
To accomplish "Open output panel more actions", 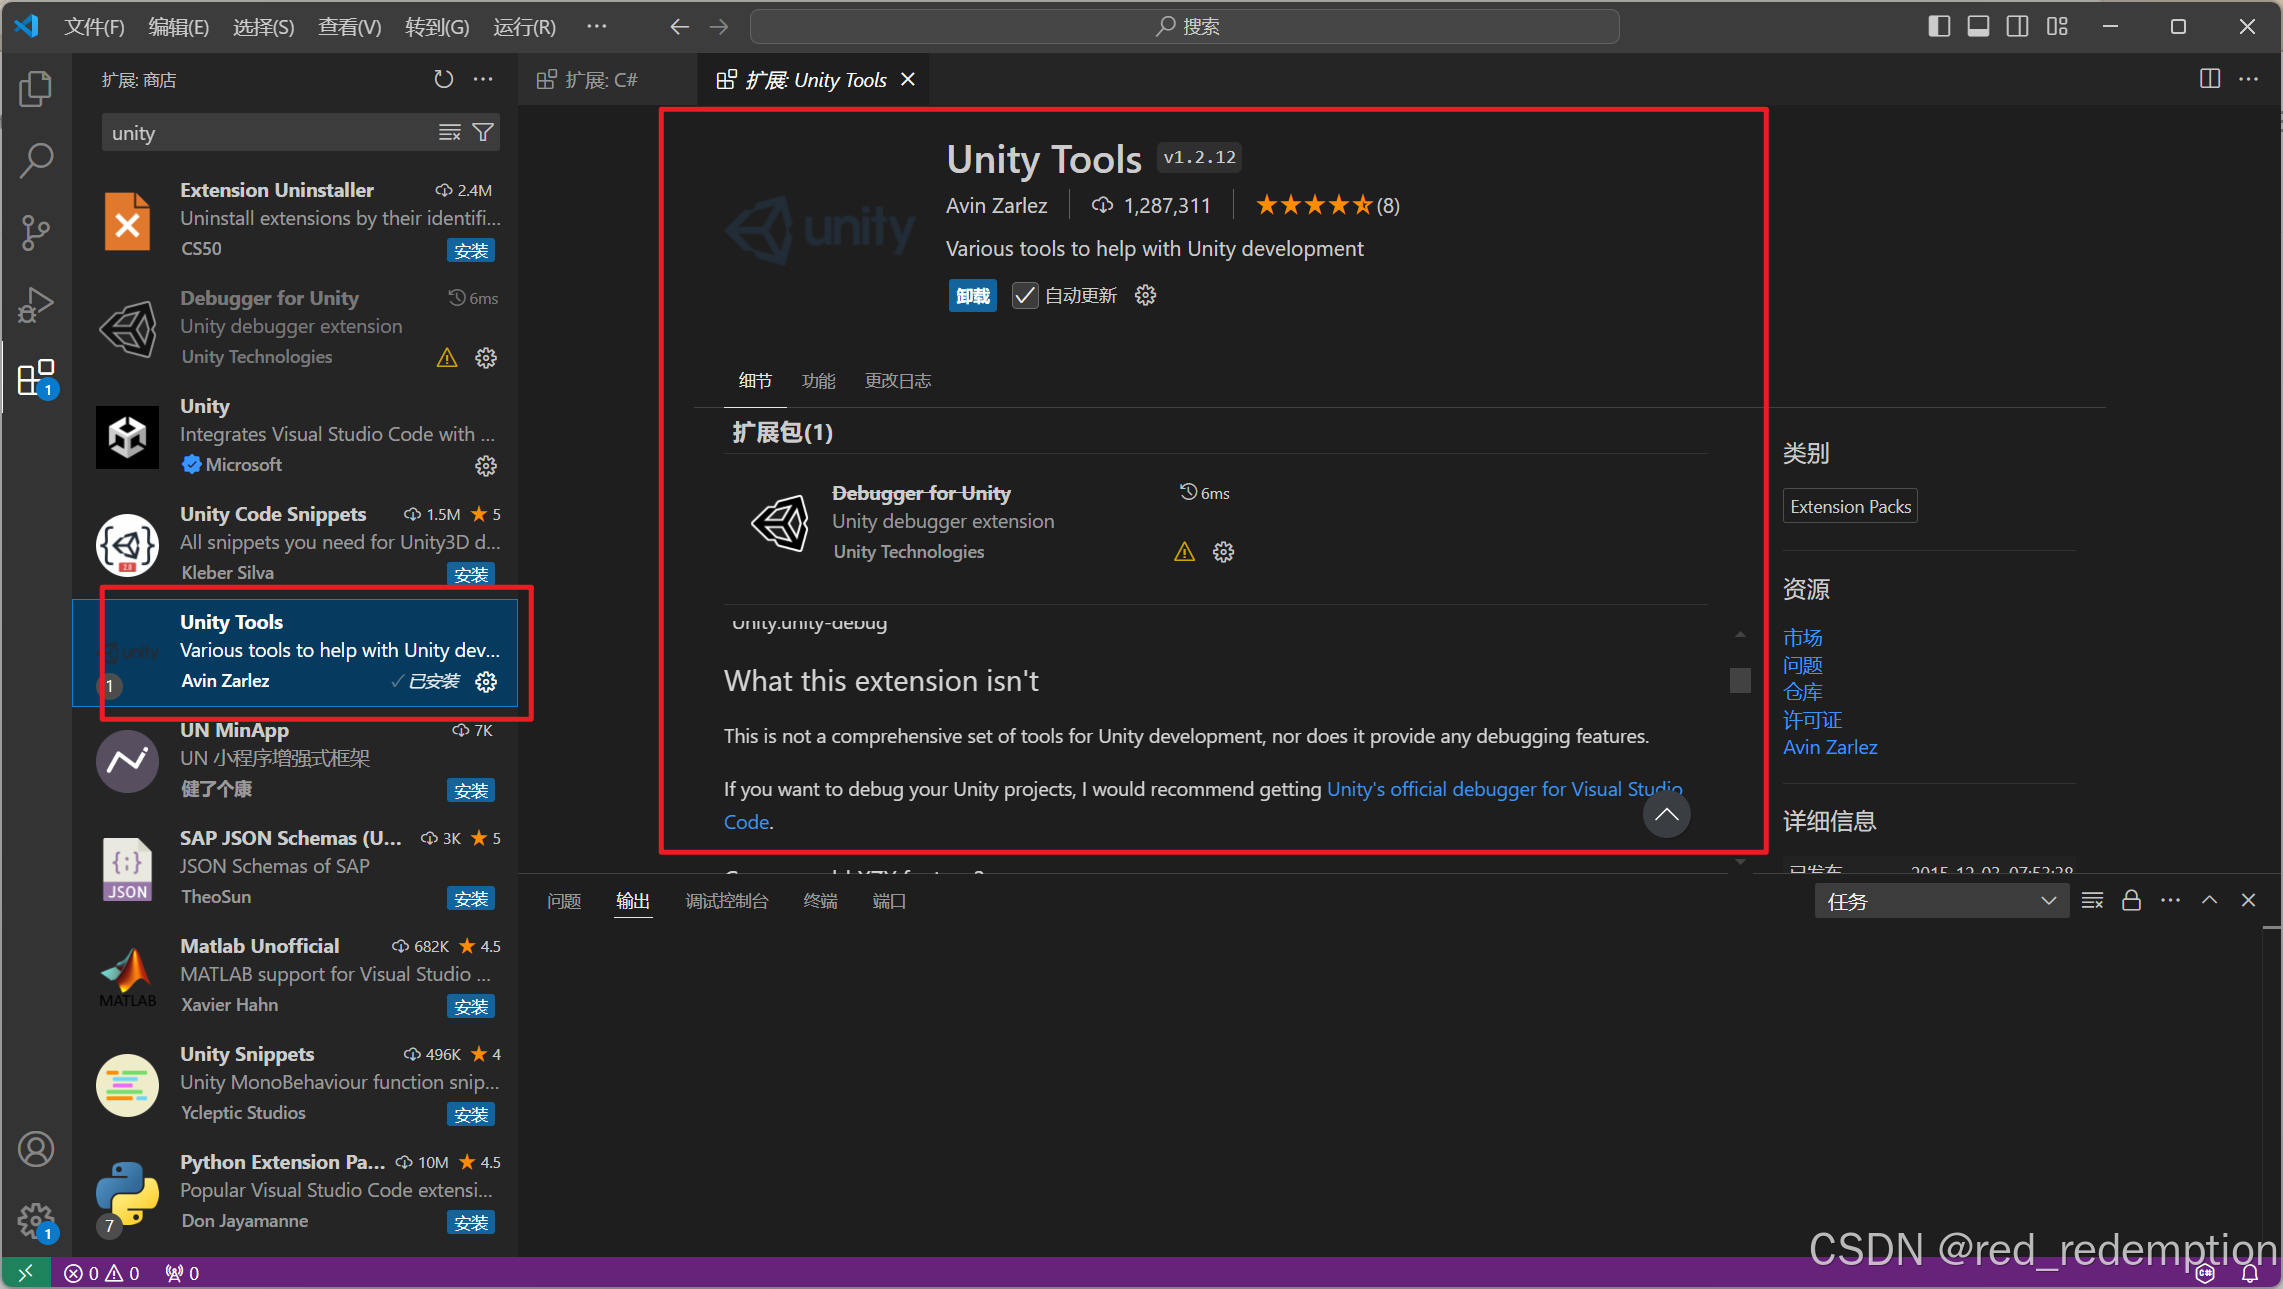I will 2170,901.
